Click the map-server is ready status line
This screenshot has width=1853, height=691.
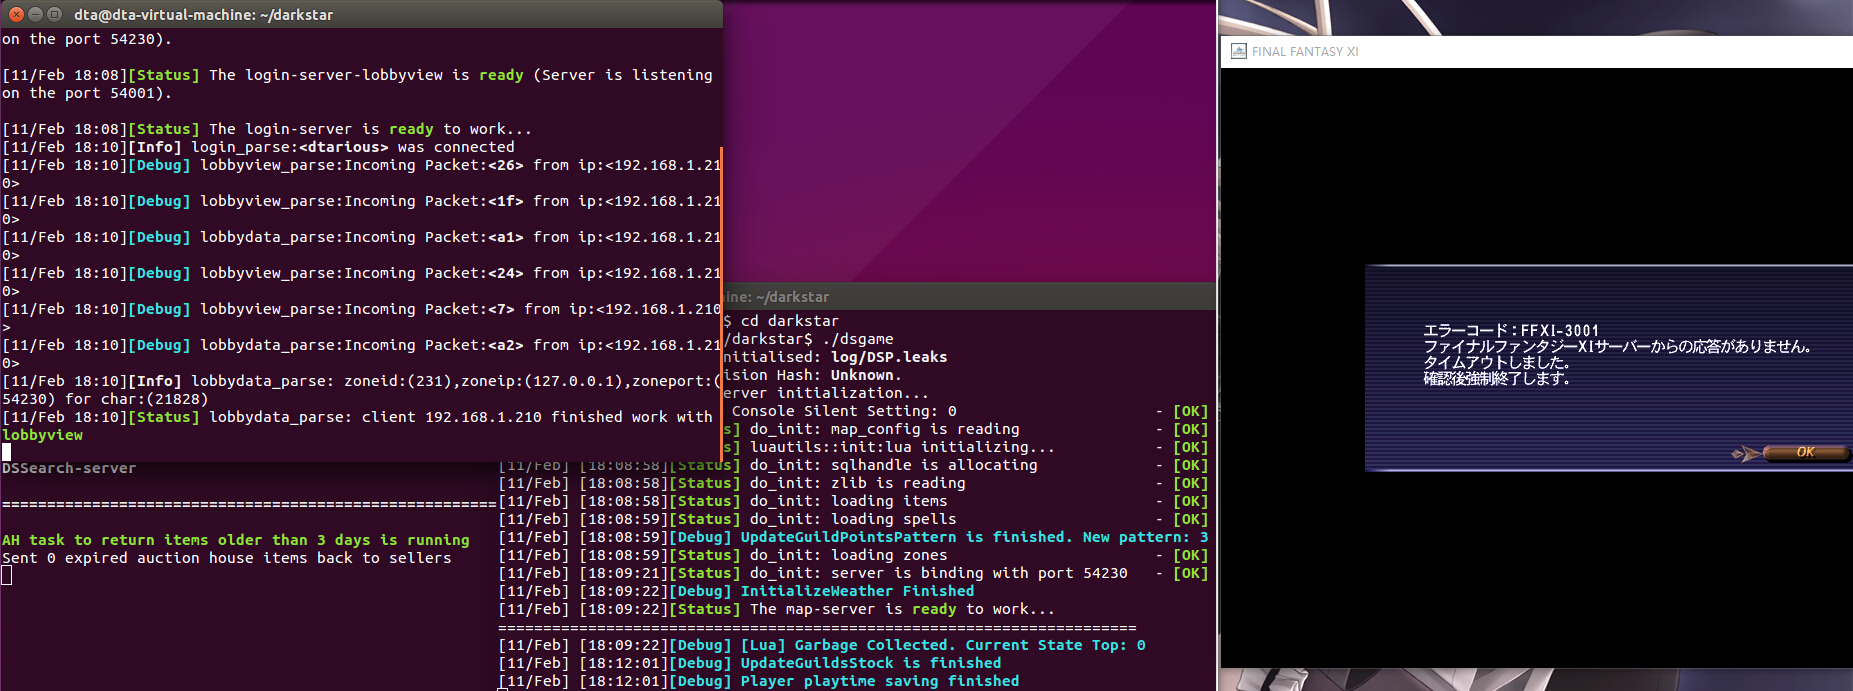coord(860,609)
